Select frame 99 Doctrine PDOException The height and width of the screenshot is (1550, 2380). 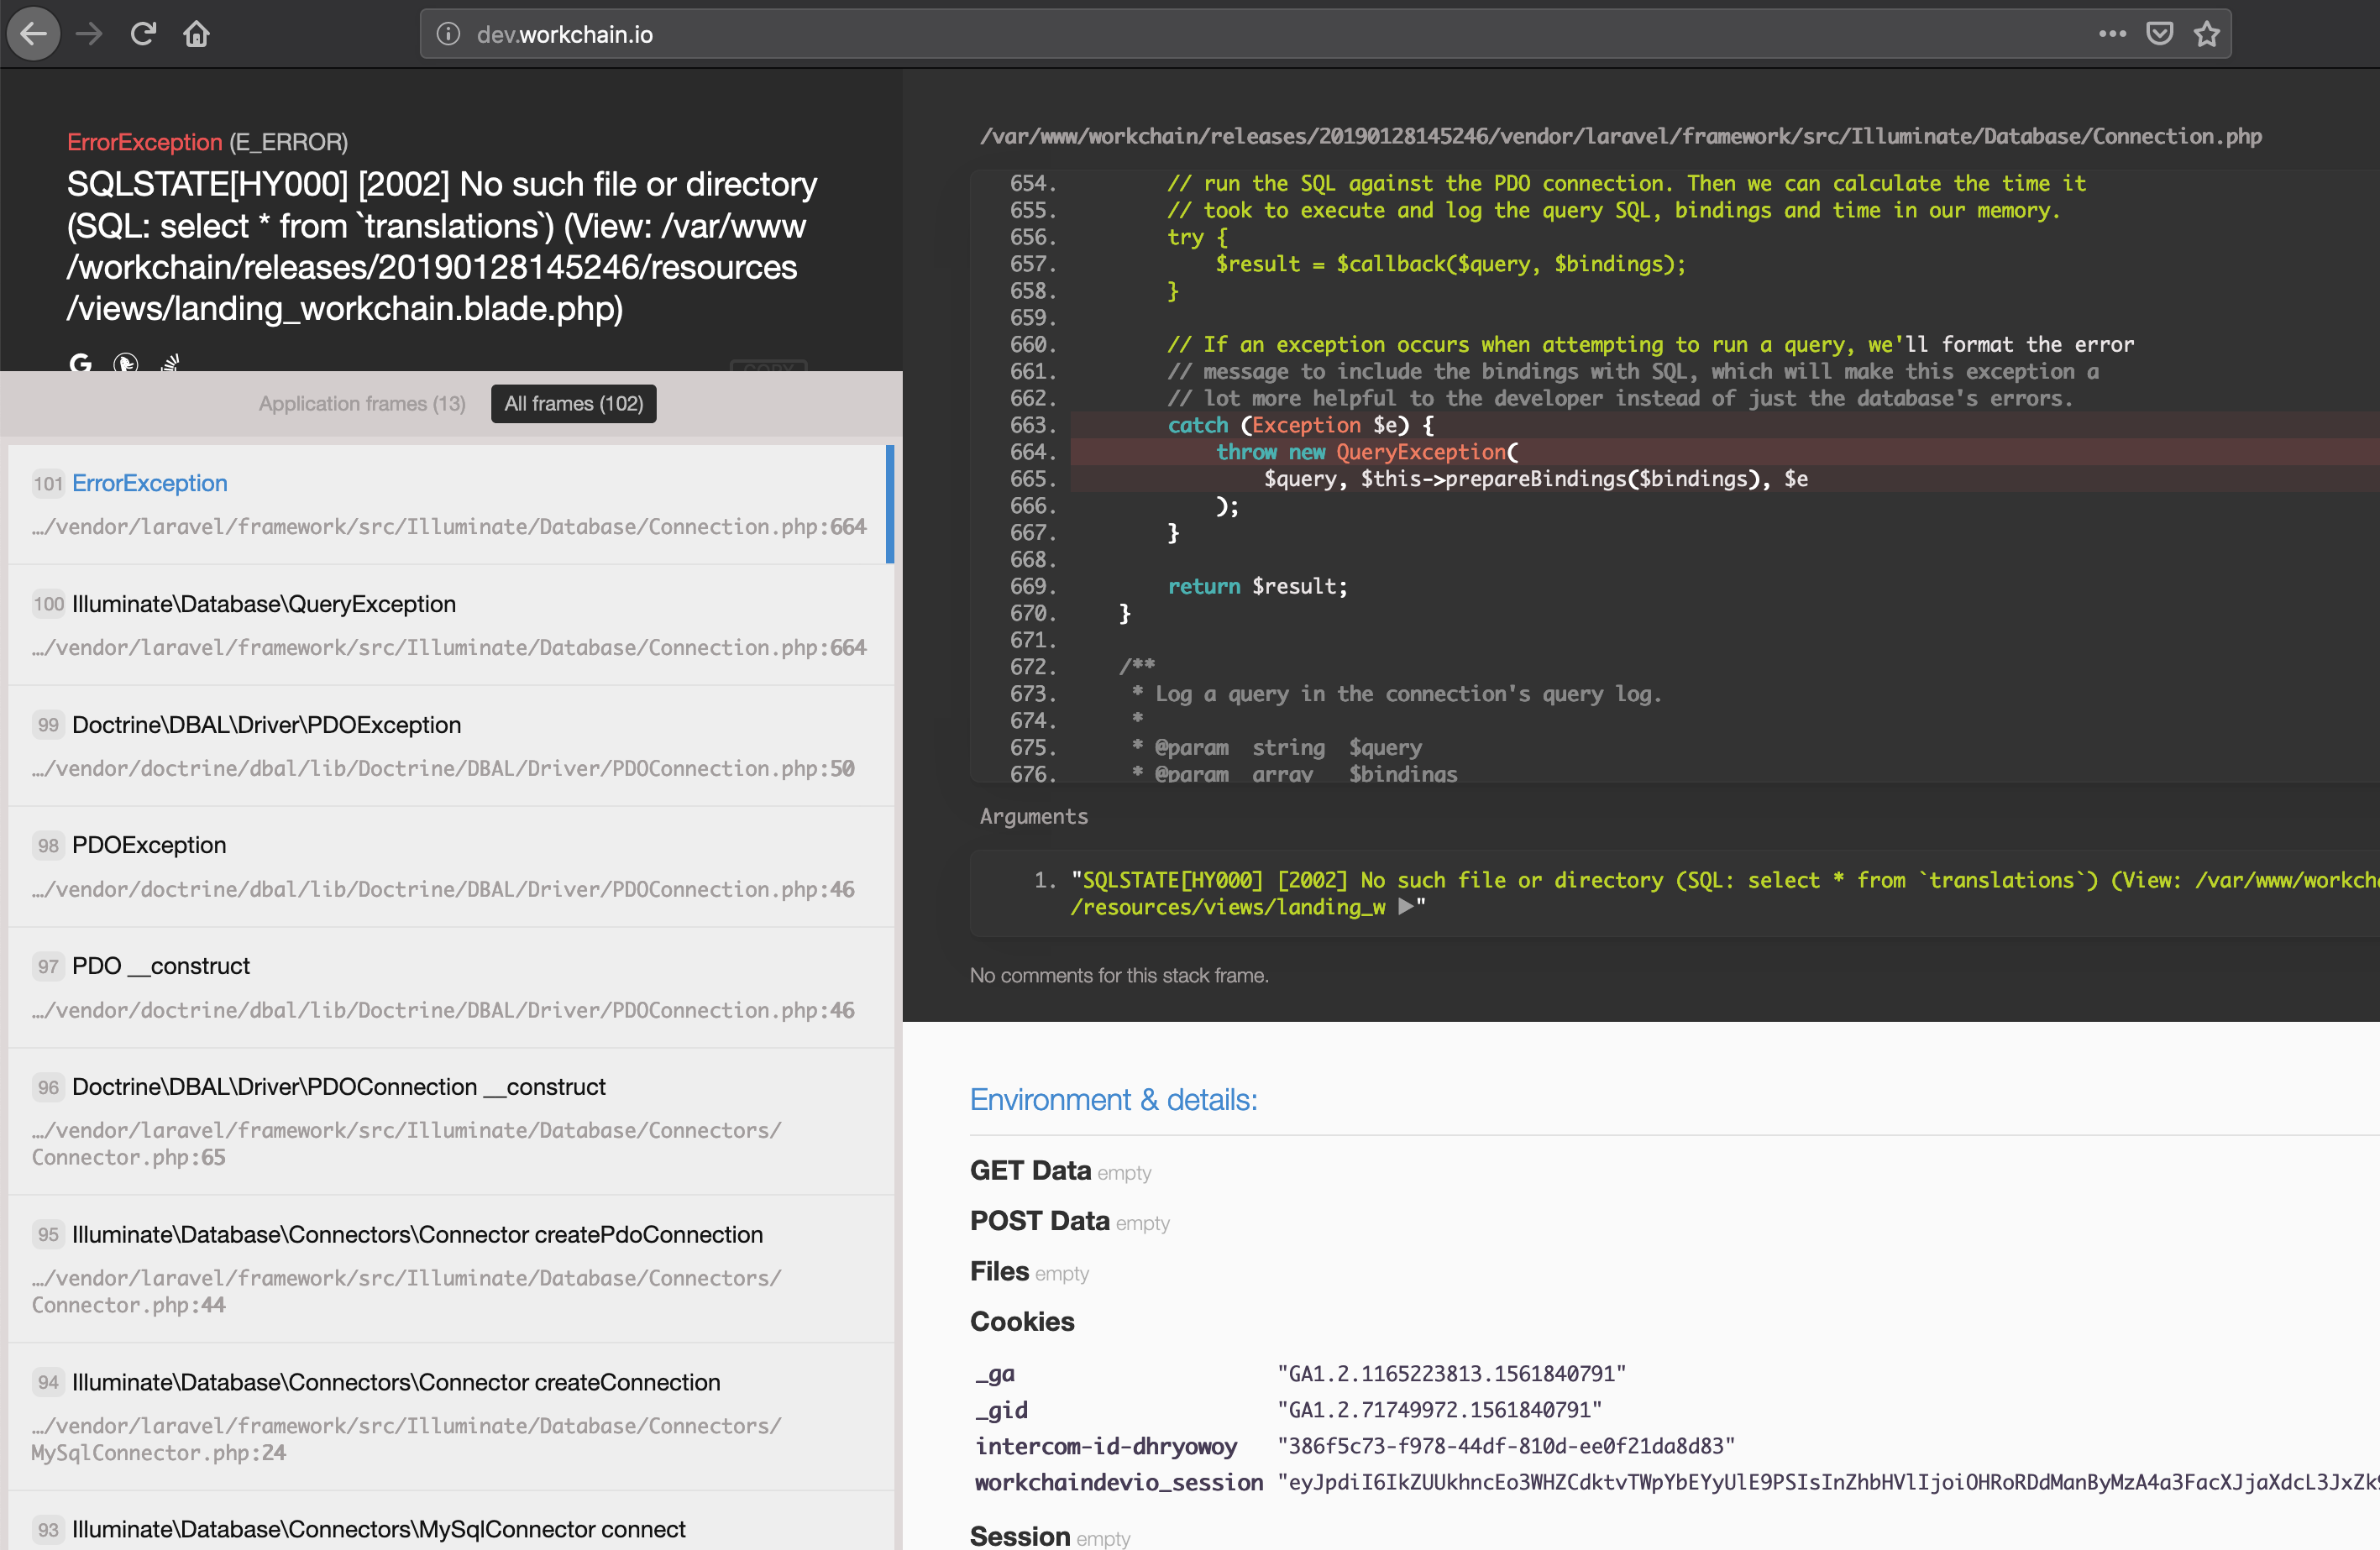(x=450, y=746)
